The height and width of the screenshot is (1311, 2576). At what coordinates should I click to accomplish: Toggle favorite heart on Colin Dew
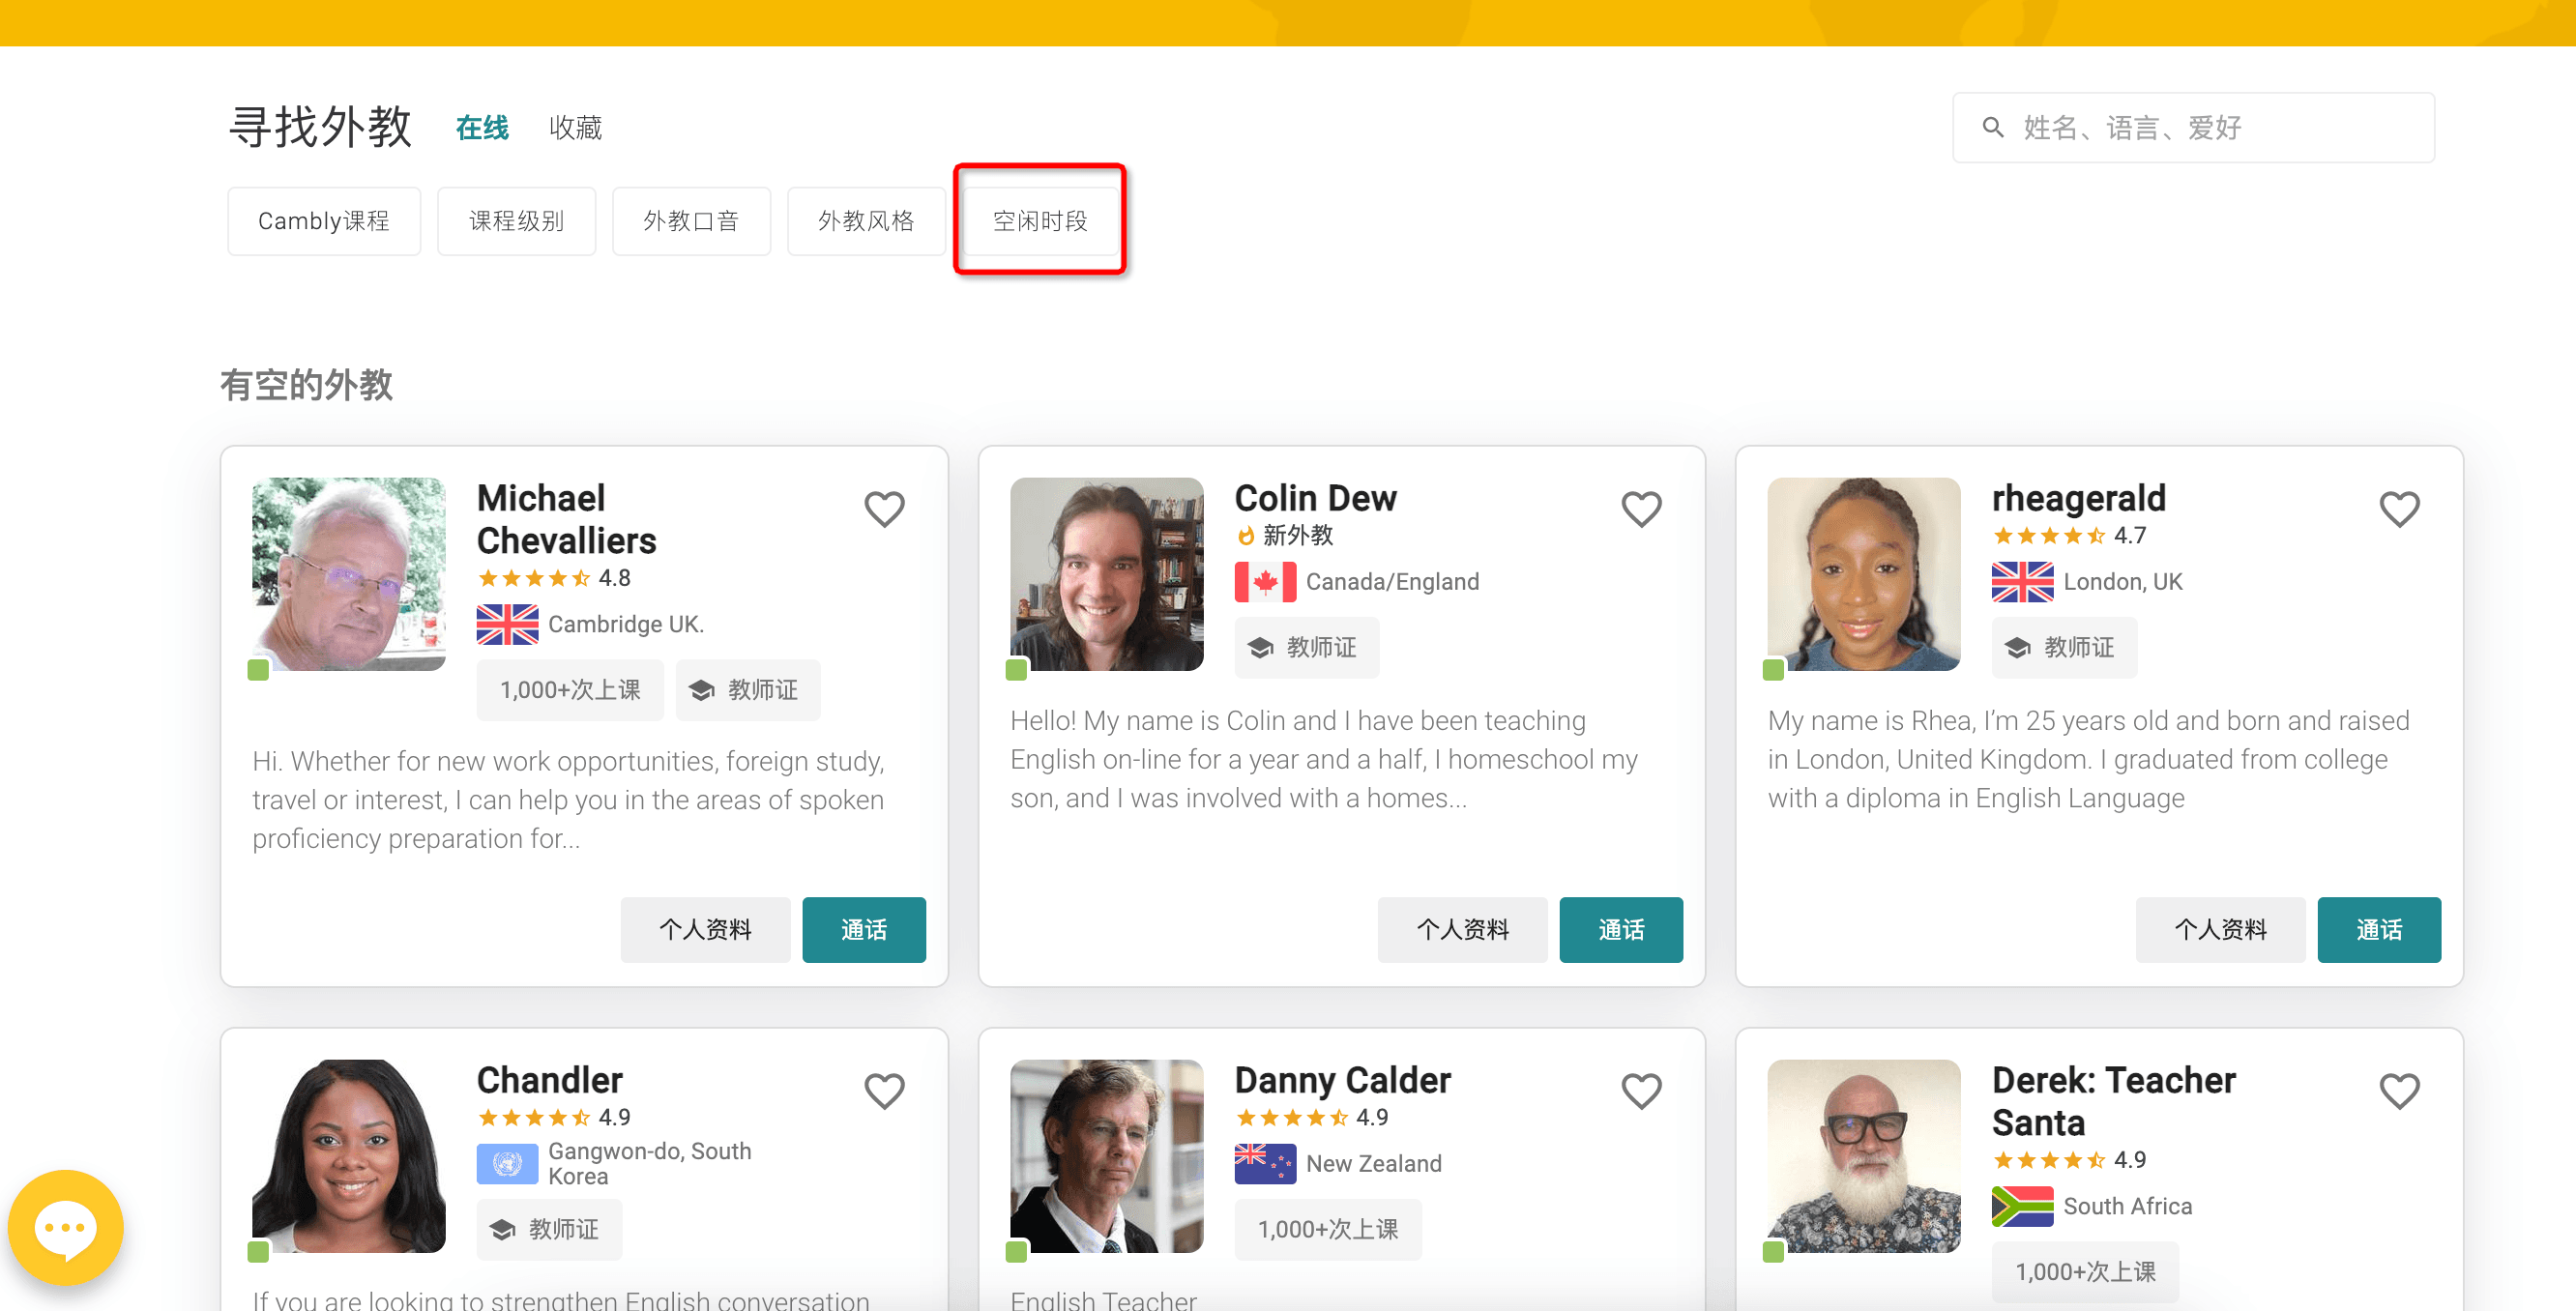1641,509
